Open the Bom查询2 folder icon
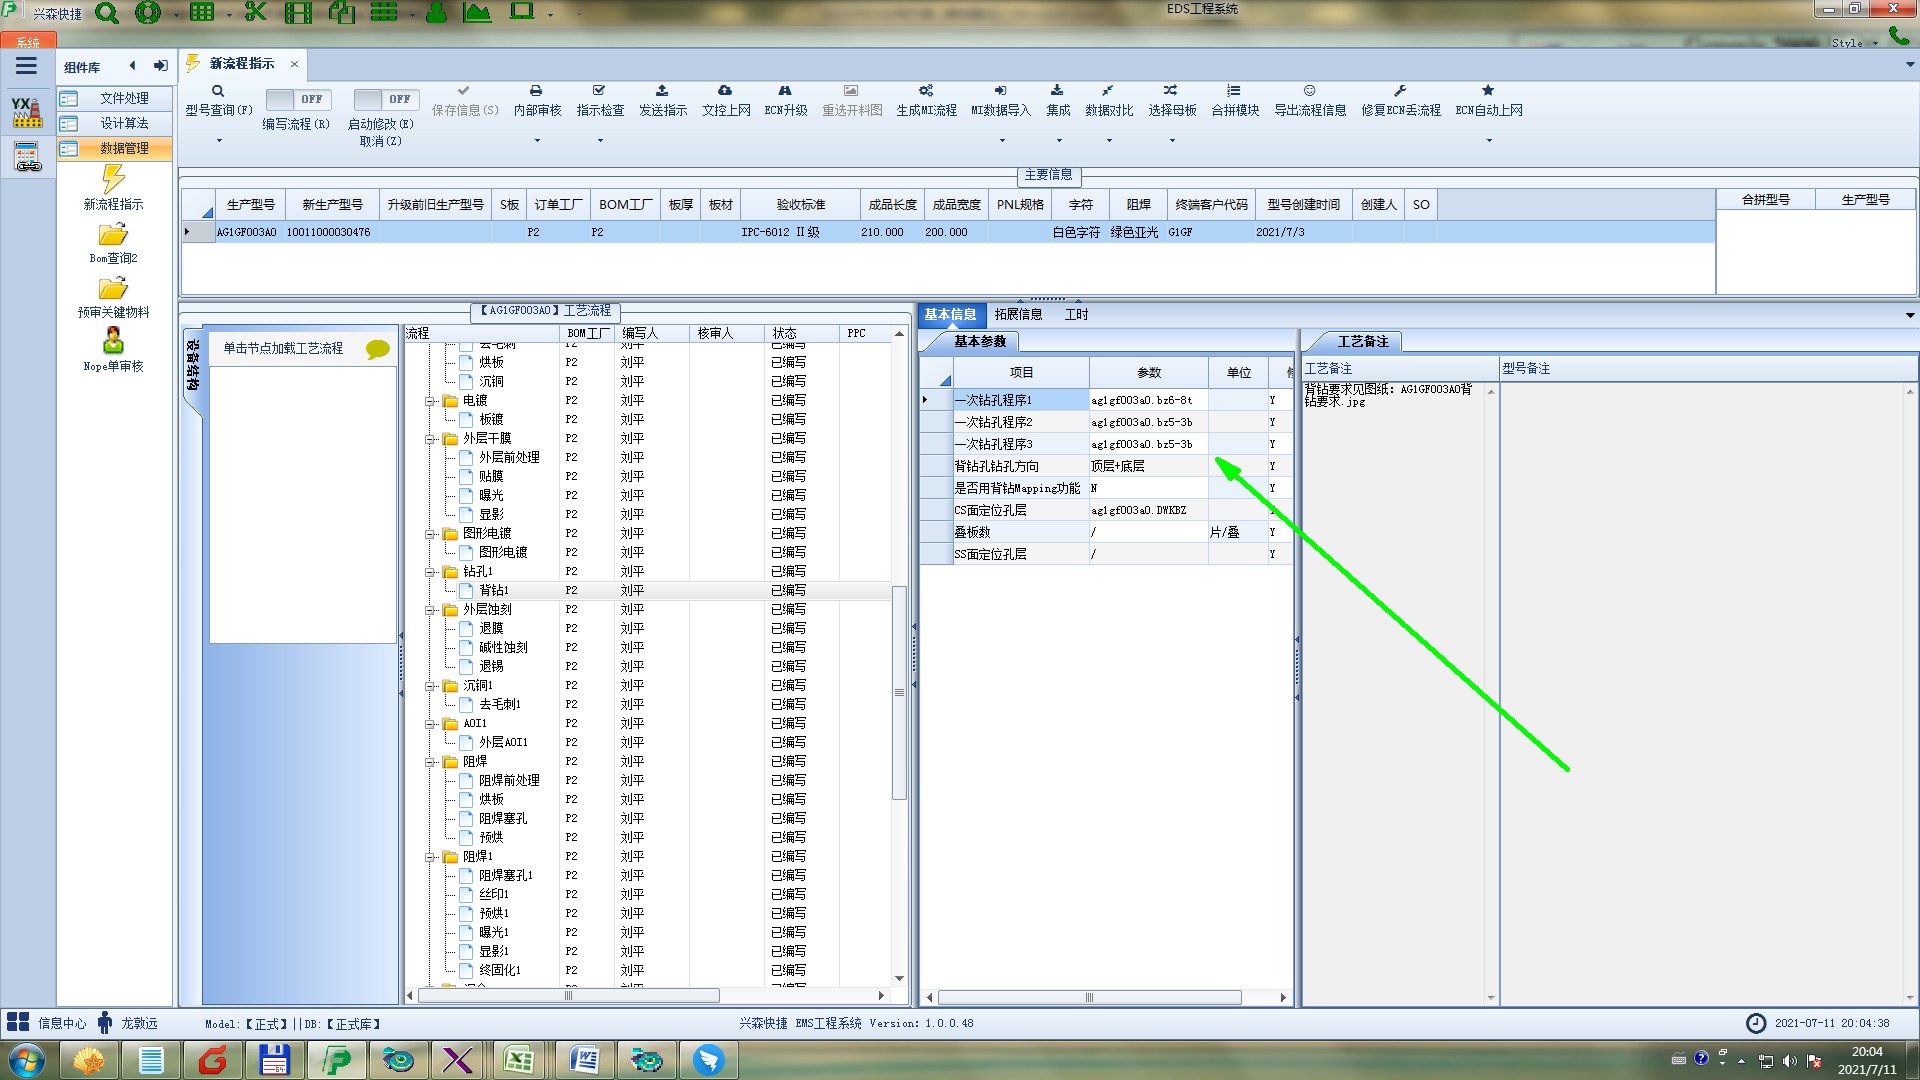Screen dimensions: 1920x1080 tap(113, 235)
